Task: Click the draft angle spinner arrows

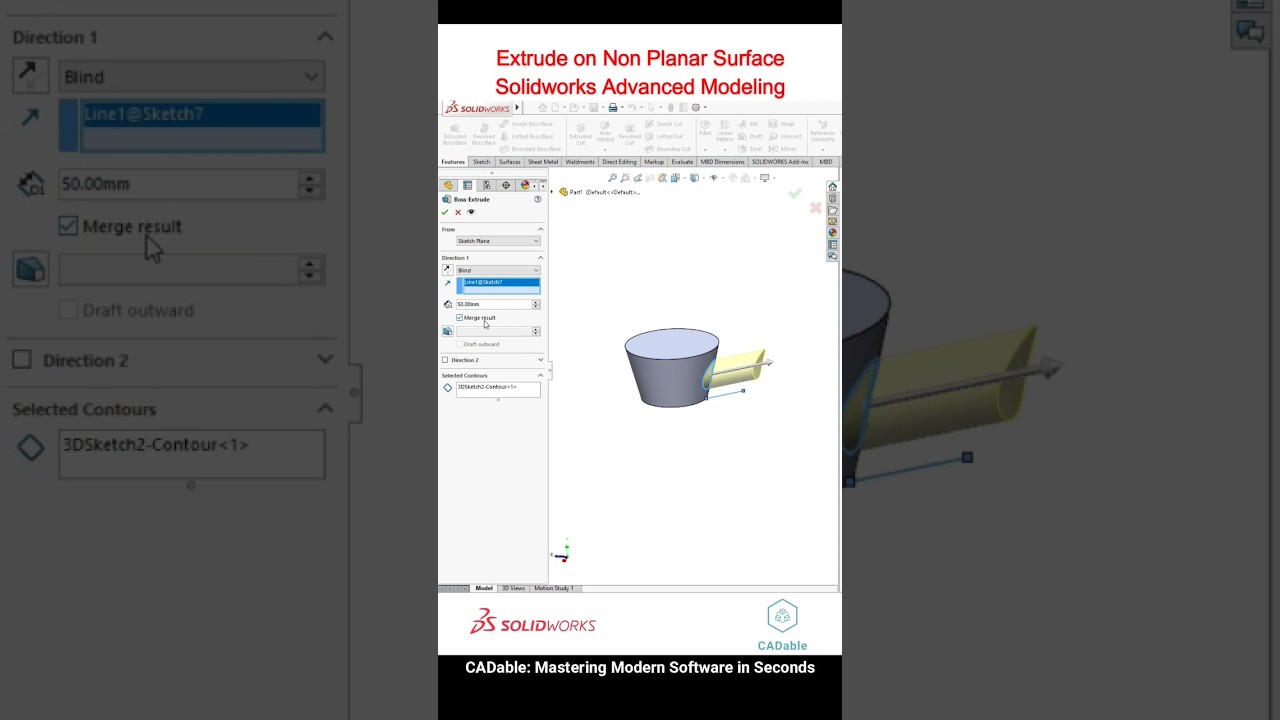Action: click(x=536, y=331)
